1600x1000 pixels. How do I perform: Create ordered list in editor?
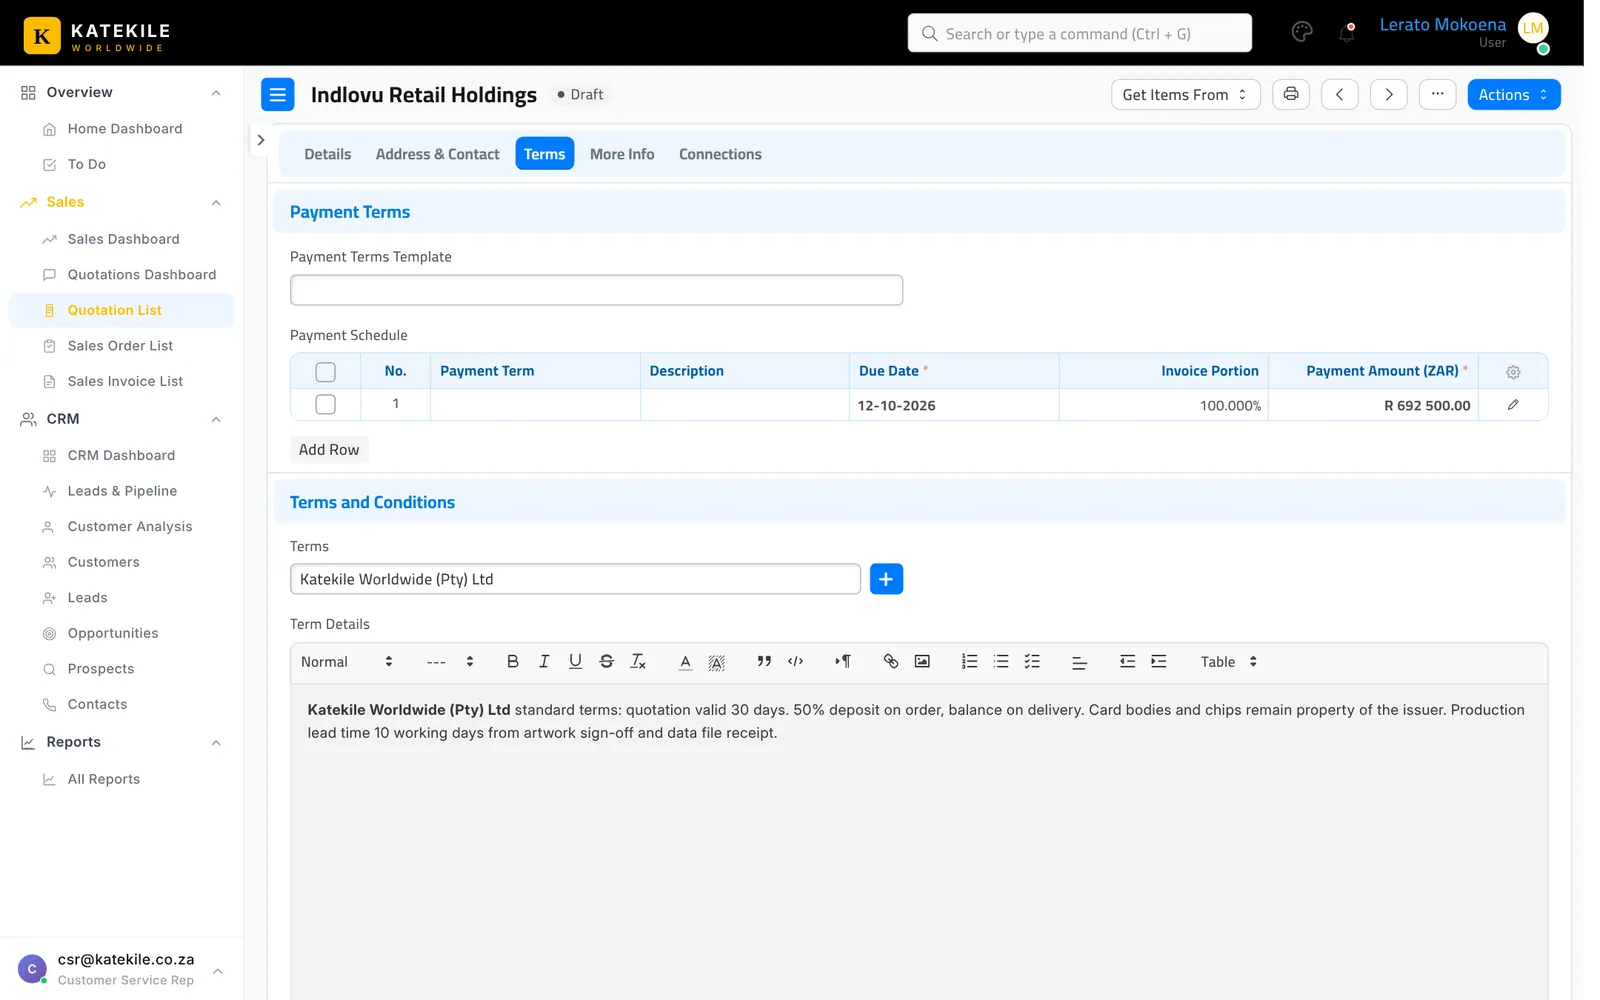[969, 662]
